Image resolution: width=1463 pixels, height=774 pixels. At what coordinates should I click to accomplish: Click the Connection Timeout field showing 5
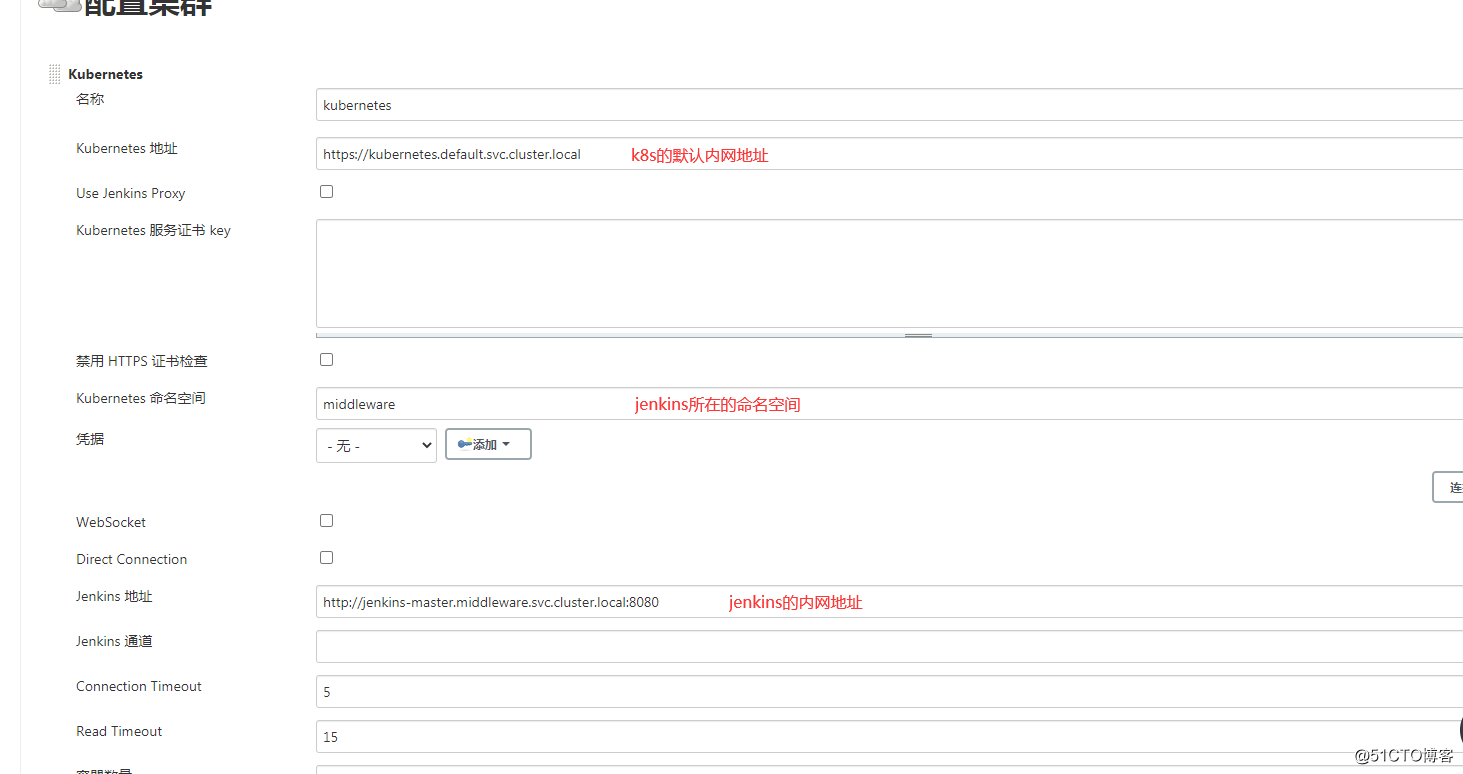(x=889, y=692)
